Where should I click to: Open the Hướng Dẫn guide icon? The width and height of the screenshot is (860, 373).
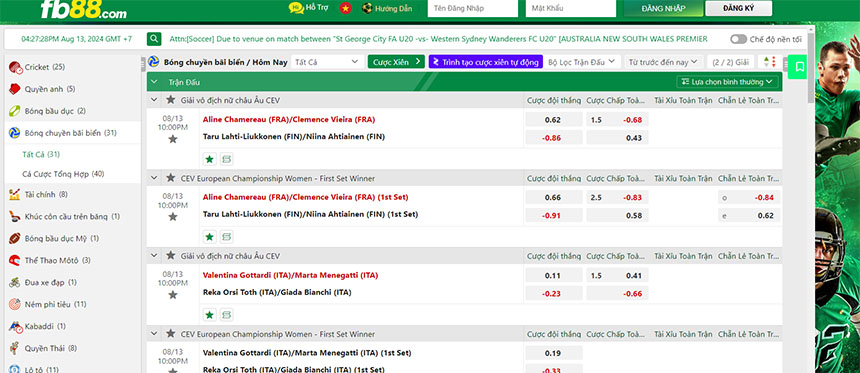(367, 8)
